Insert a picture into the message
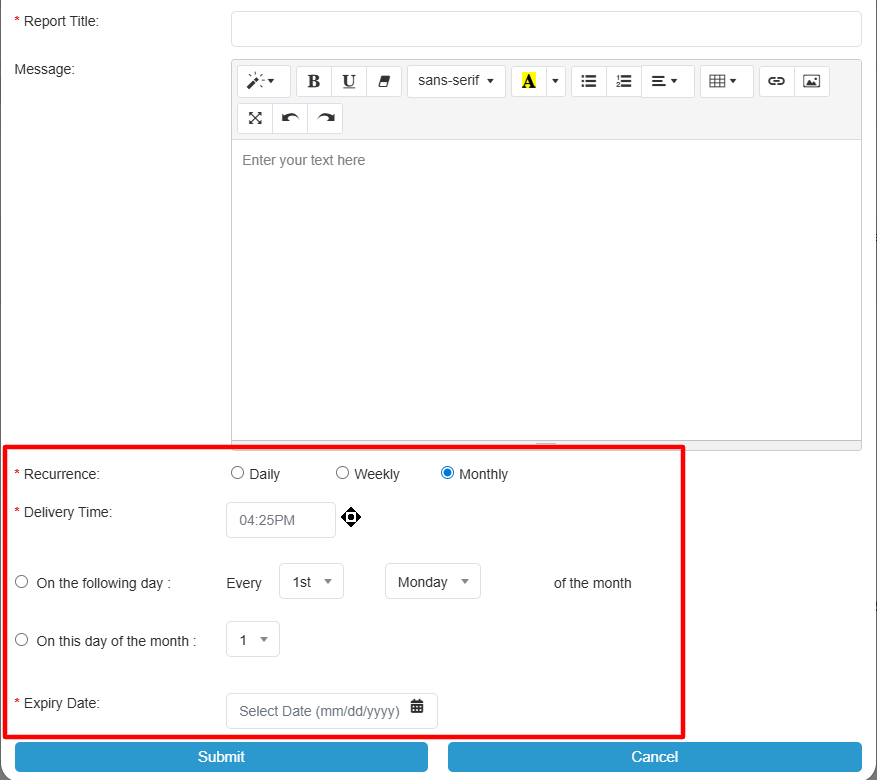 coord(812,82)
